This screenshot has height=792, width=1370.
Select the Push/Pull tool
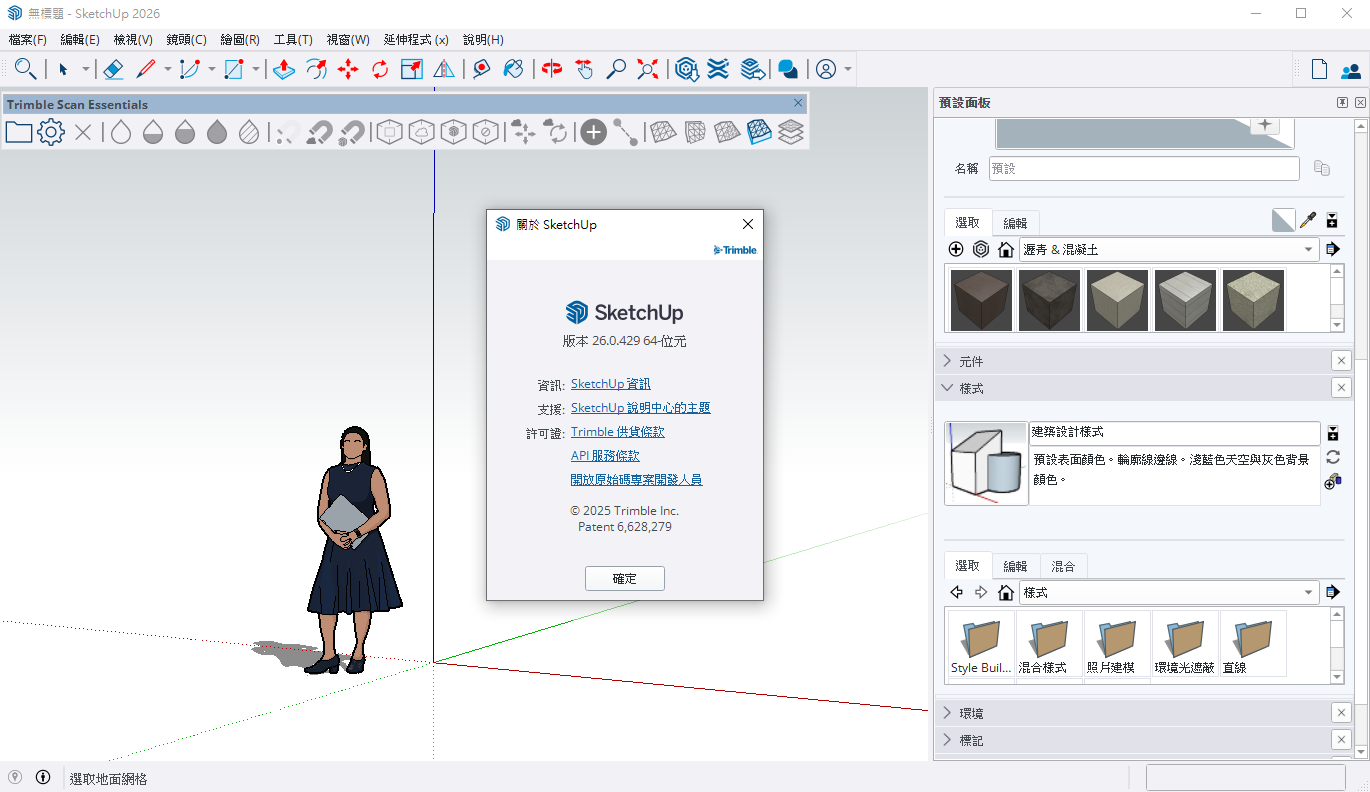284,69
